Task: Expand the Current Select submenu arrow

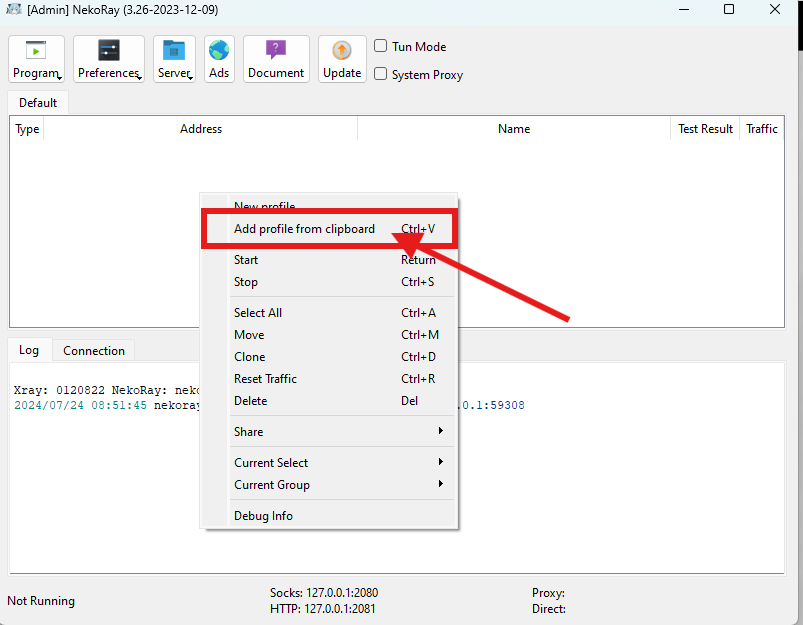Action: point(440,462)
